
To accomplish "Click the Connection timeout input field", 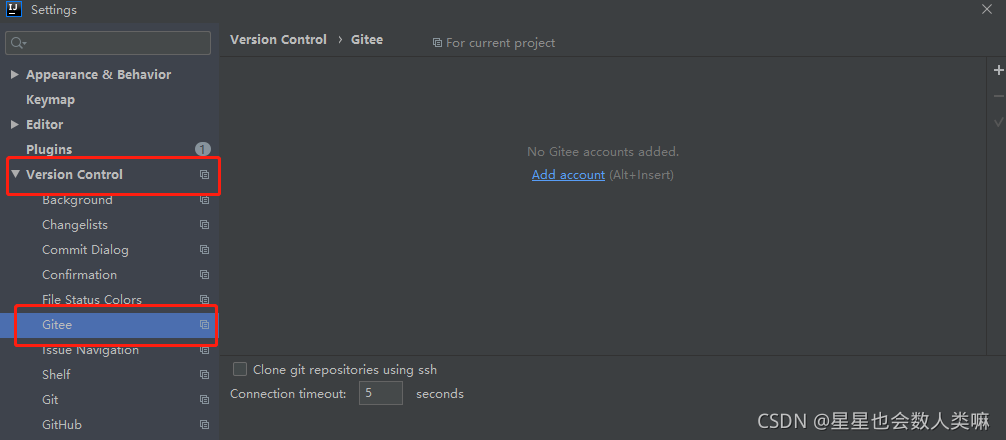I will [380, 393].
